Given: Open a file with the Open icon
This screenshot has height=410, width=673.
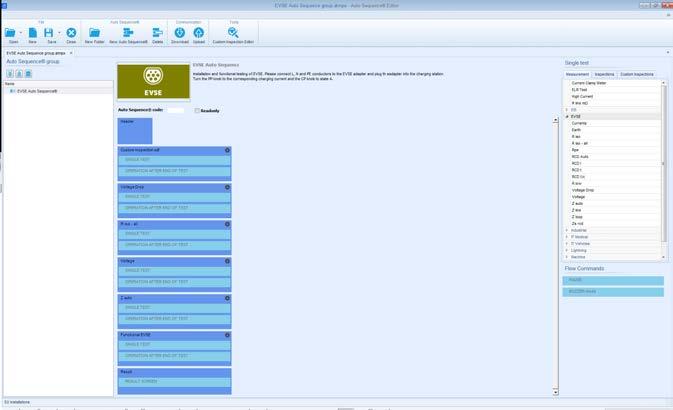Looking at the screenshot, I should pyautogui.click(x=10, y=33).
